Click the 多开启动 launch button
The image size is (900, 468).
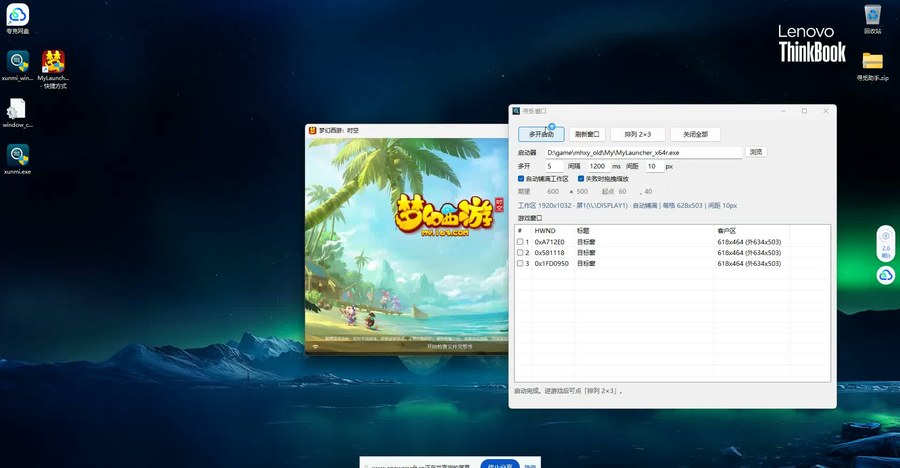(x=541, y=134)
